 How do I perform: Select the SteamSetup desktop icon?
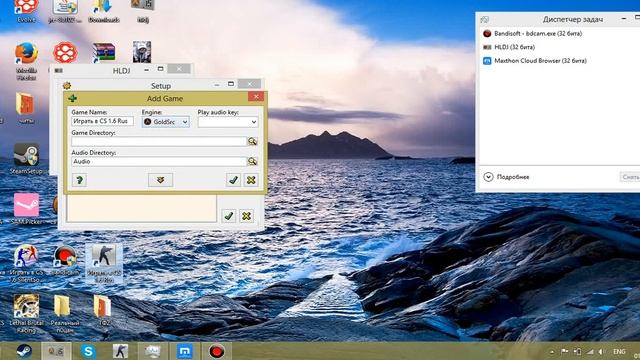26,159
